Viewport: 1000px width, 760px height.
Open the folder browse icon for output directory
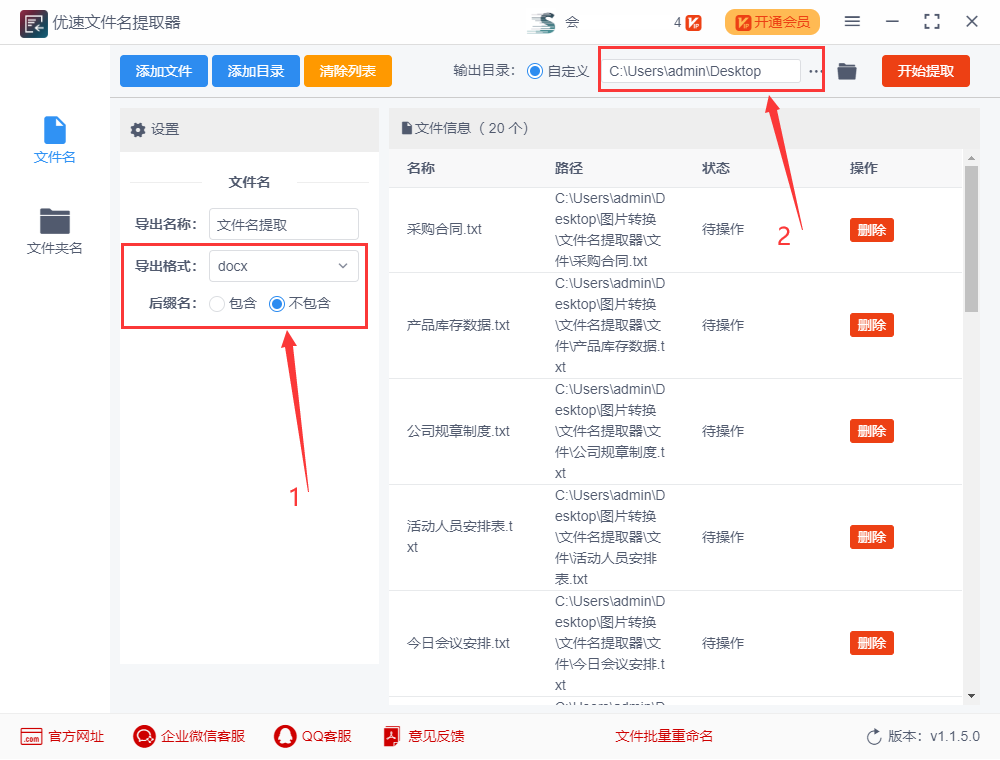pyautogui.click(x=847, y=71)
